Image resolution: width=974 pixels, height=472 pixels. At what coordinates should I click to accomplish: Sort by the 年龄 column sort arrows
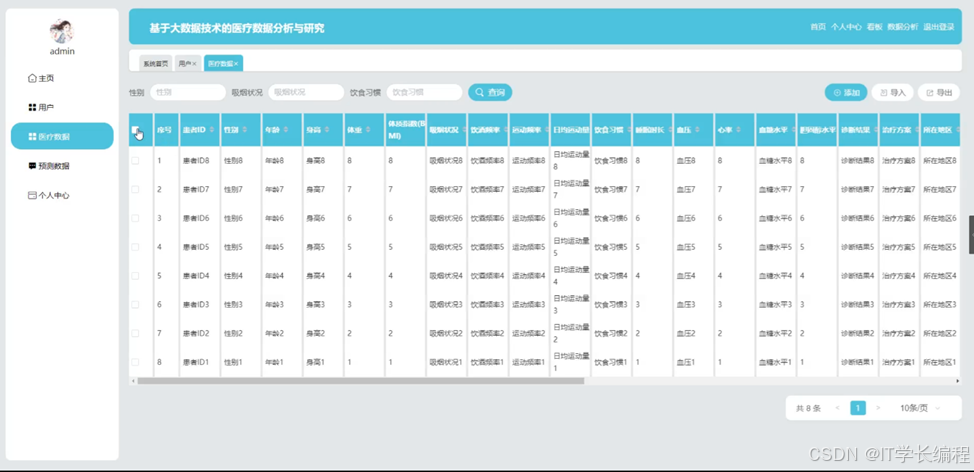(286, 130)
